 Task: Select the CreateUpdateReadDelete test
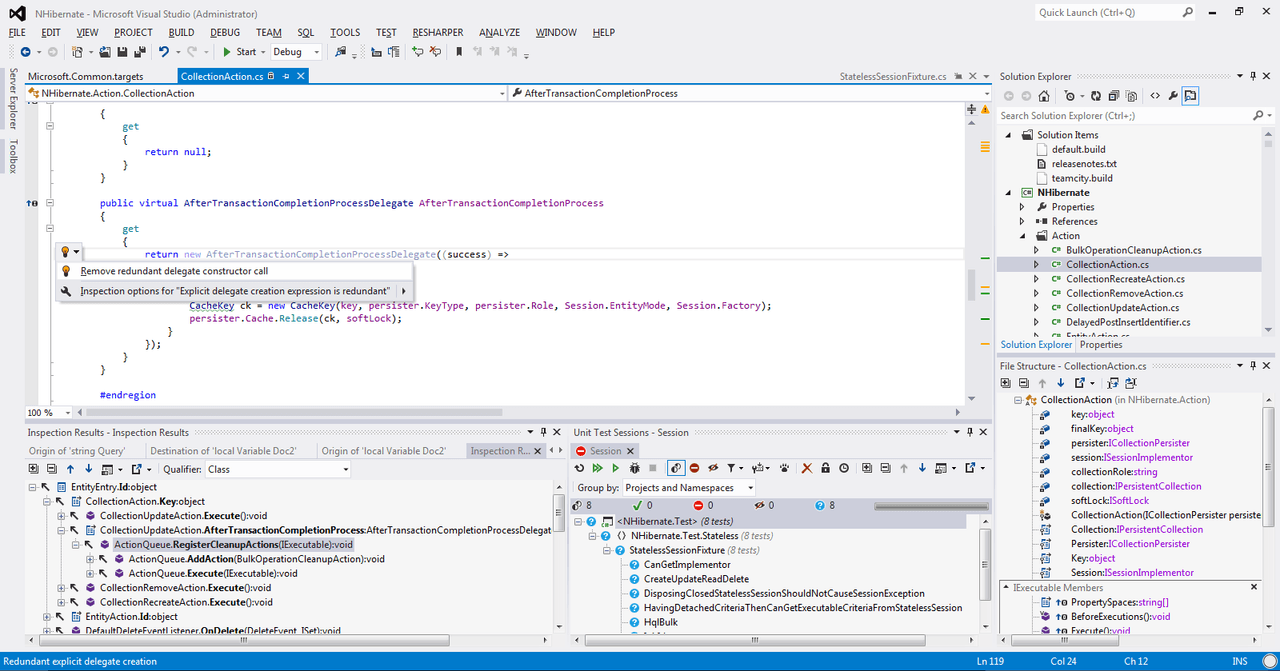click(x=696, y=579)
